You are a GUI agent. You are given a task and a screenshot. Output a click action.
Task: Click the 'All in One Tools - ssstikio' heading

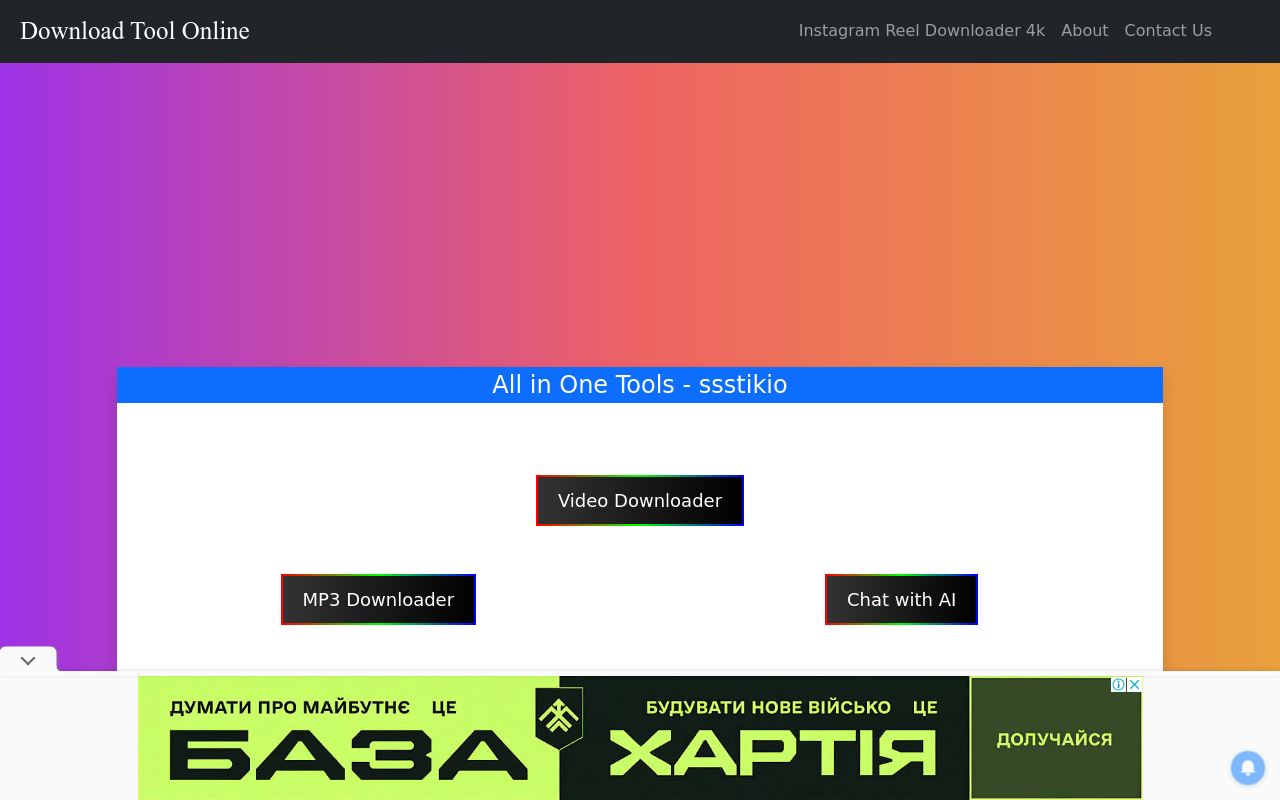(x=640, y=385)
